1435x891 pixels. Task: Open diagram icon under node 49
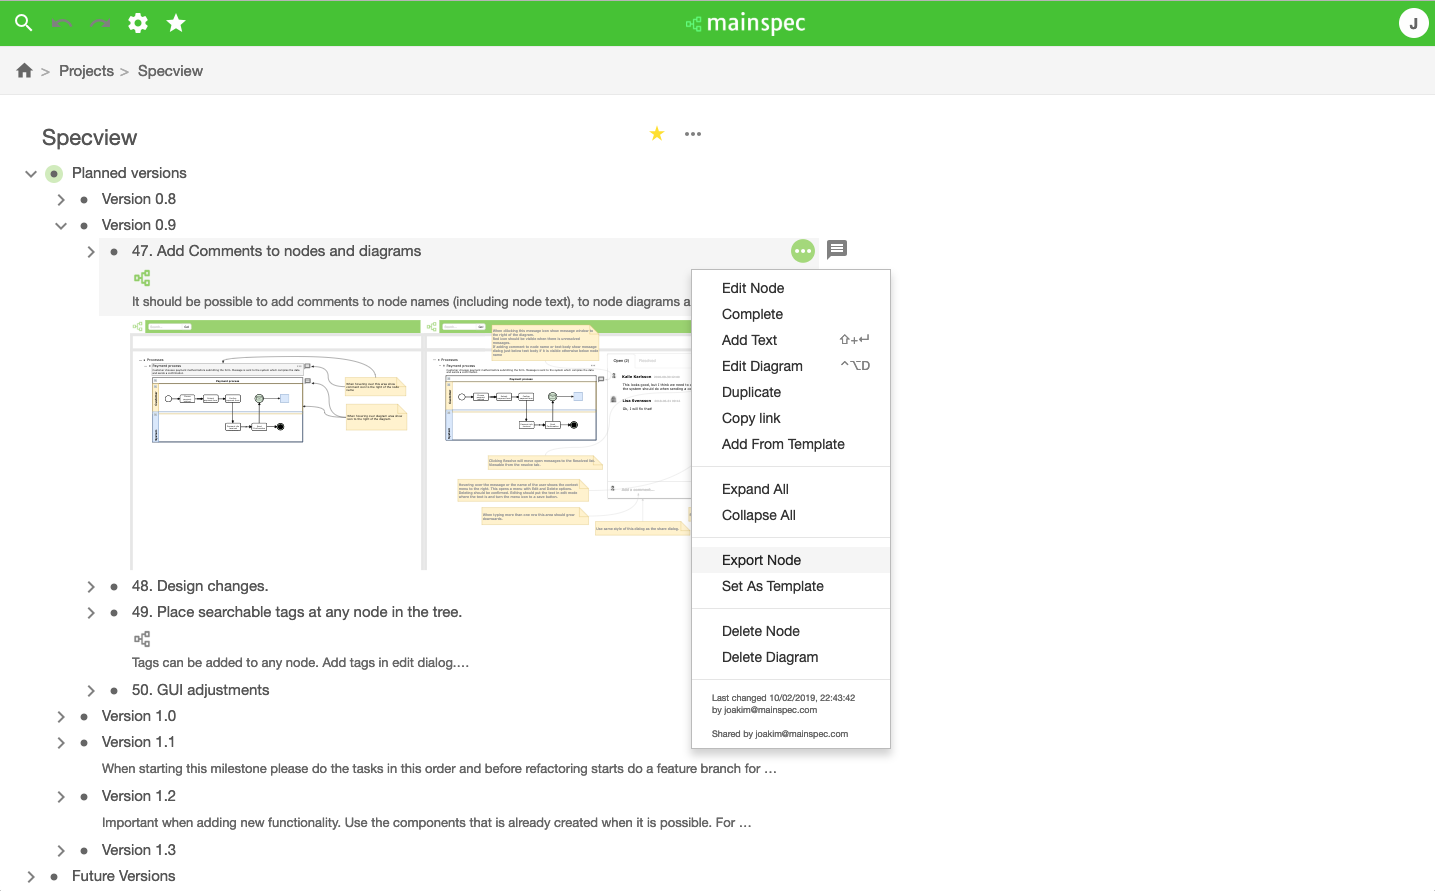pos(142,639)
